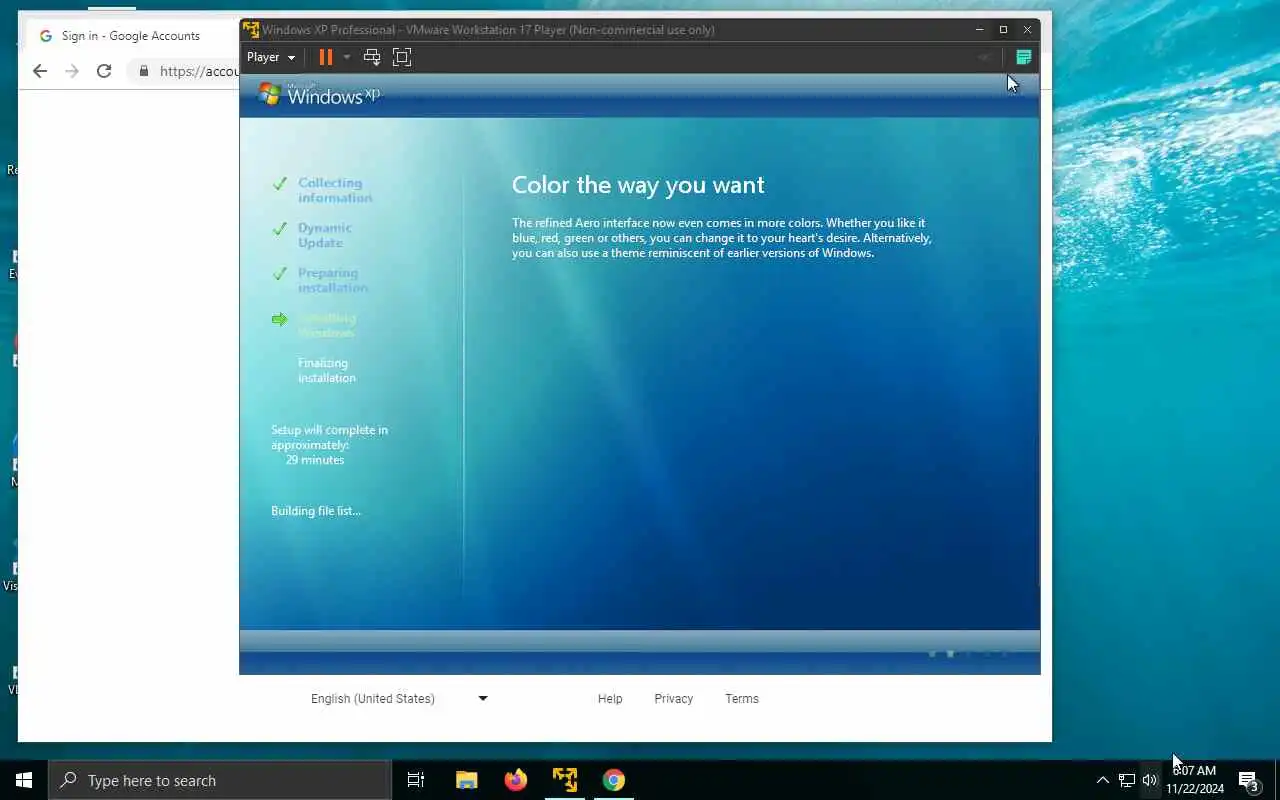Open the Privacy link on Google sign-in page
1280x800 pixels.
[x=673, y=699]
